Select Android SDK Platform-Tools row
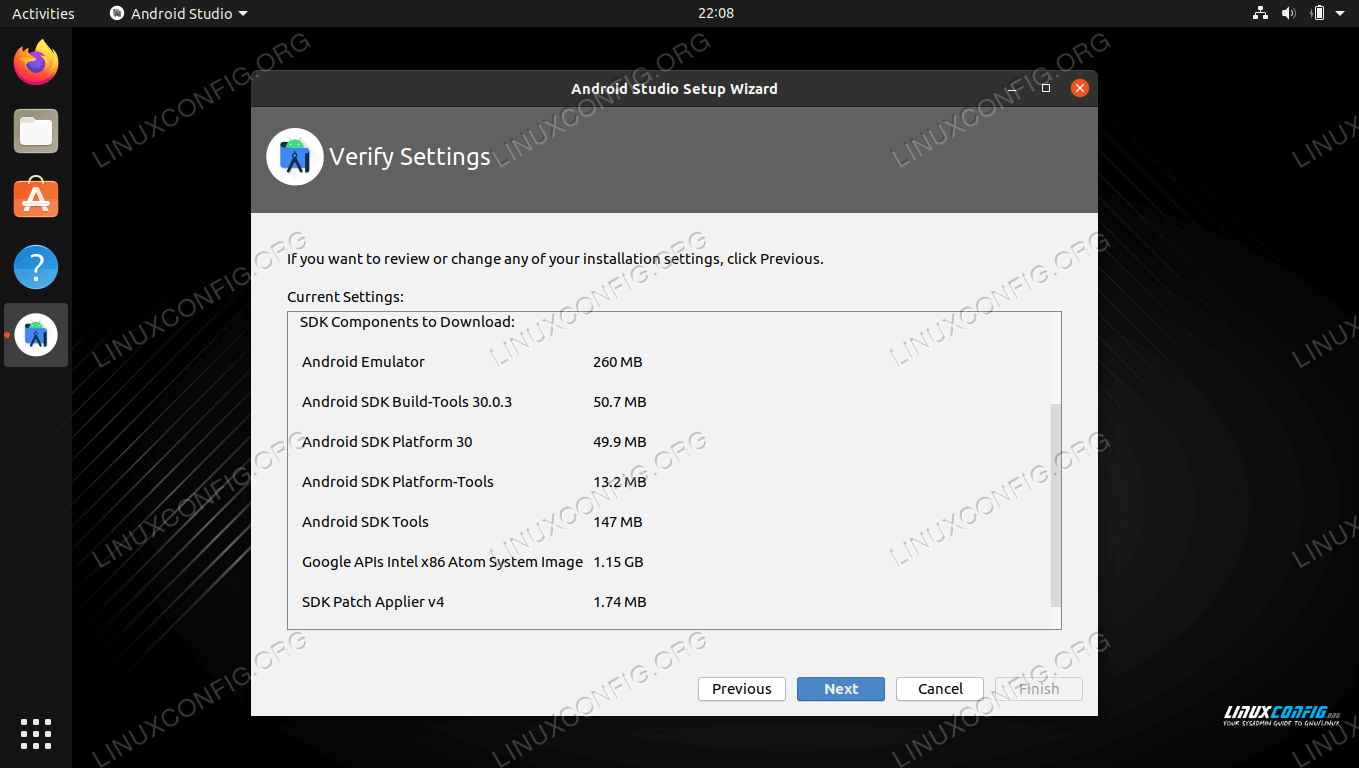Viewport: 1359px width, 768px height. (x=398, y=482)
